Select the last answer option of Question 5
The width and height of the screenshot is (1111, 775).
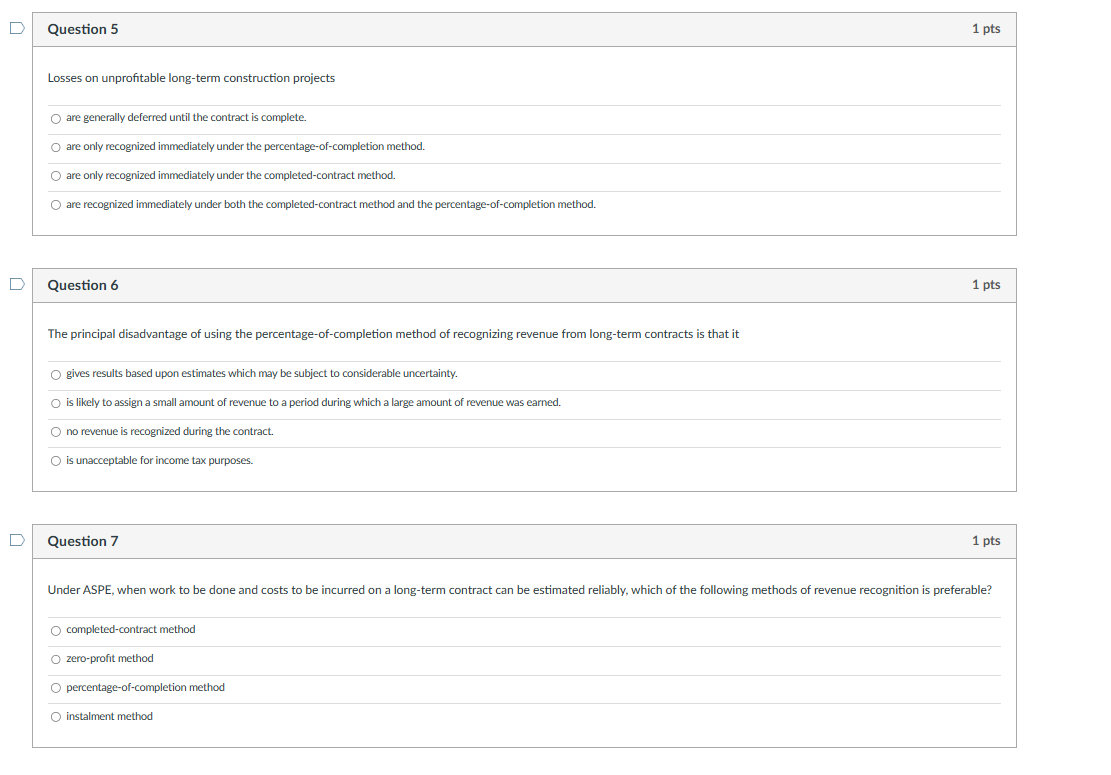click(56, 205)
